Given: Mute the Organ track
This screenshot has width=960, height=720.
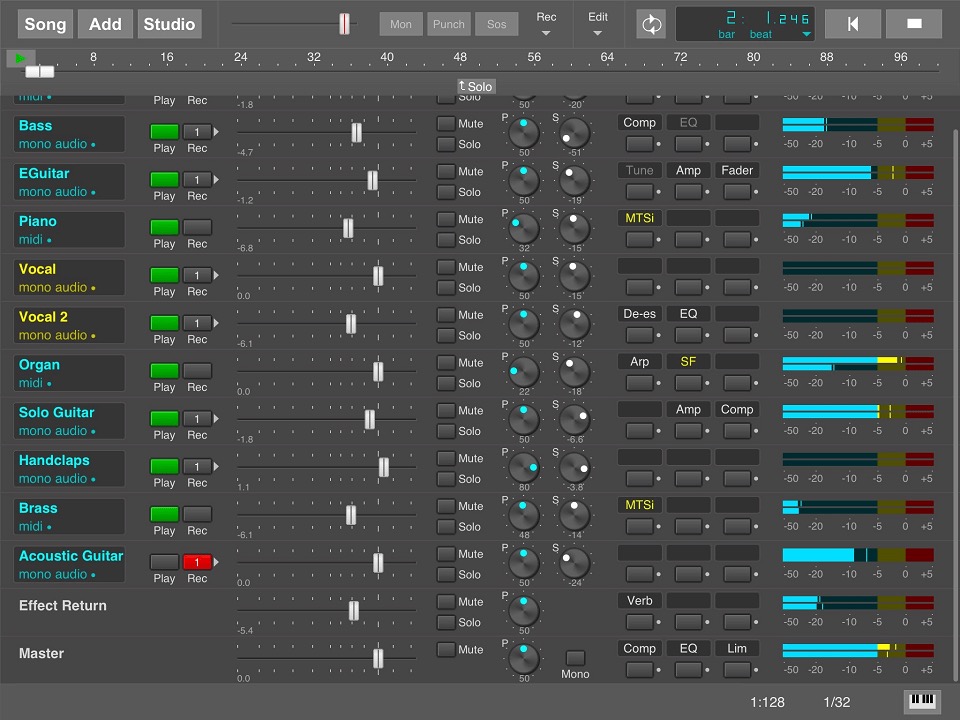Looking at the screenshot, I should pyautogui.click(x=446, y=362).
